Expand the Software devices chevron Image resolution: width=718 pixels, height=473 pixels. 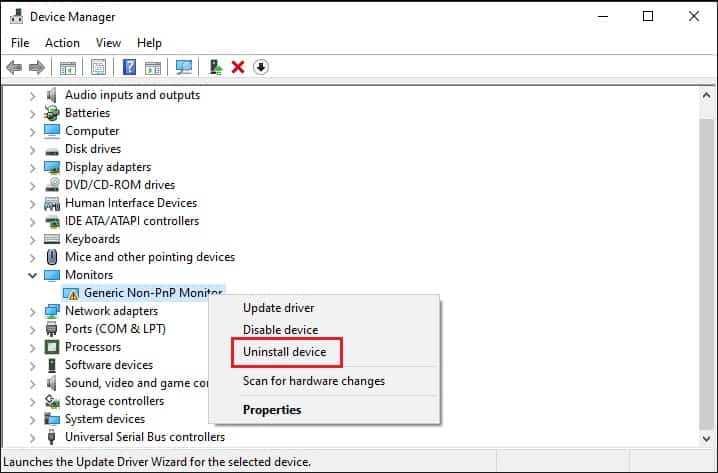coord(32,366)
